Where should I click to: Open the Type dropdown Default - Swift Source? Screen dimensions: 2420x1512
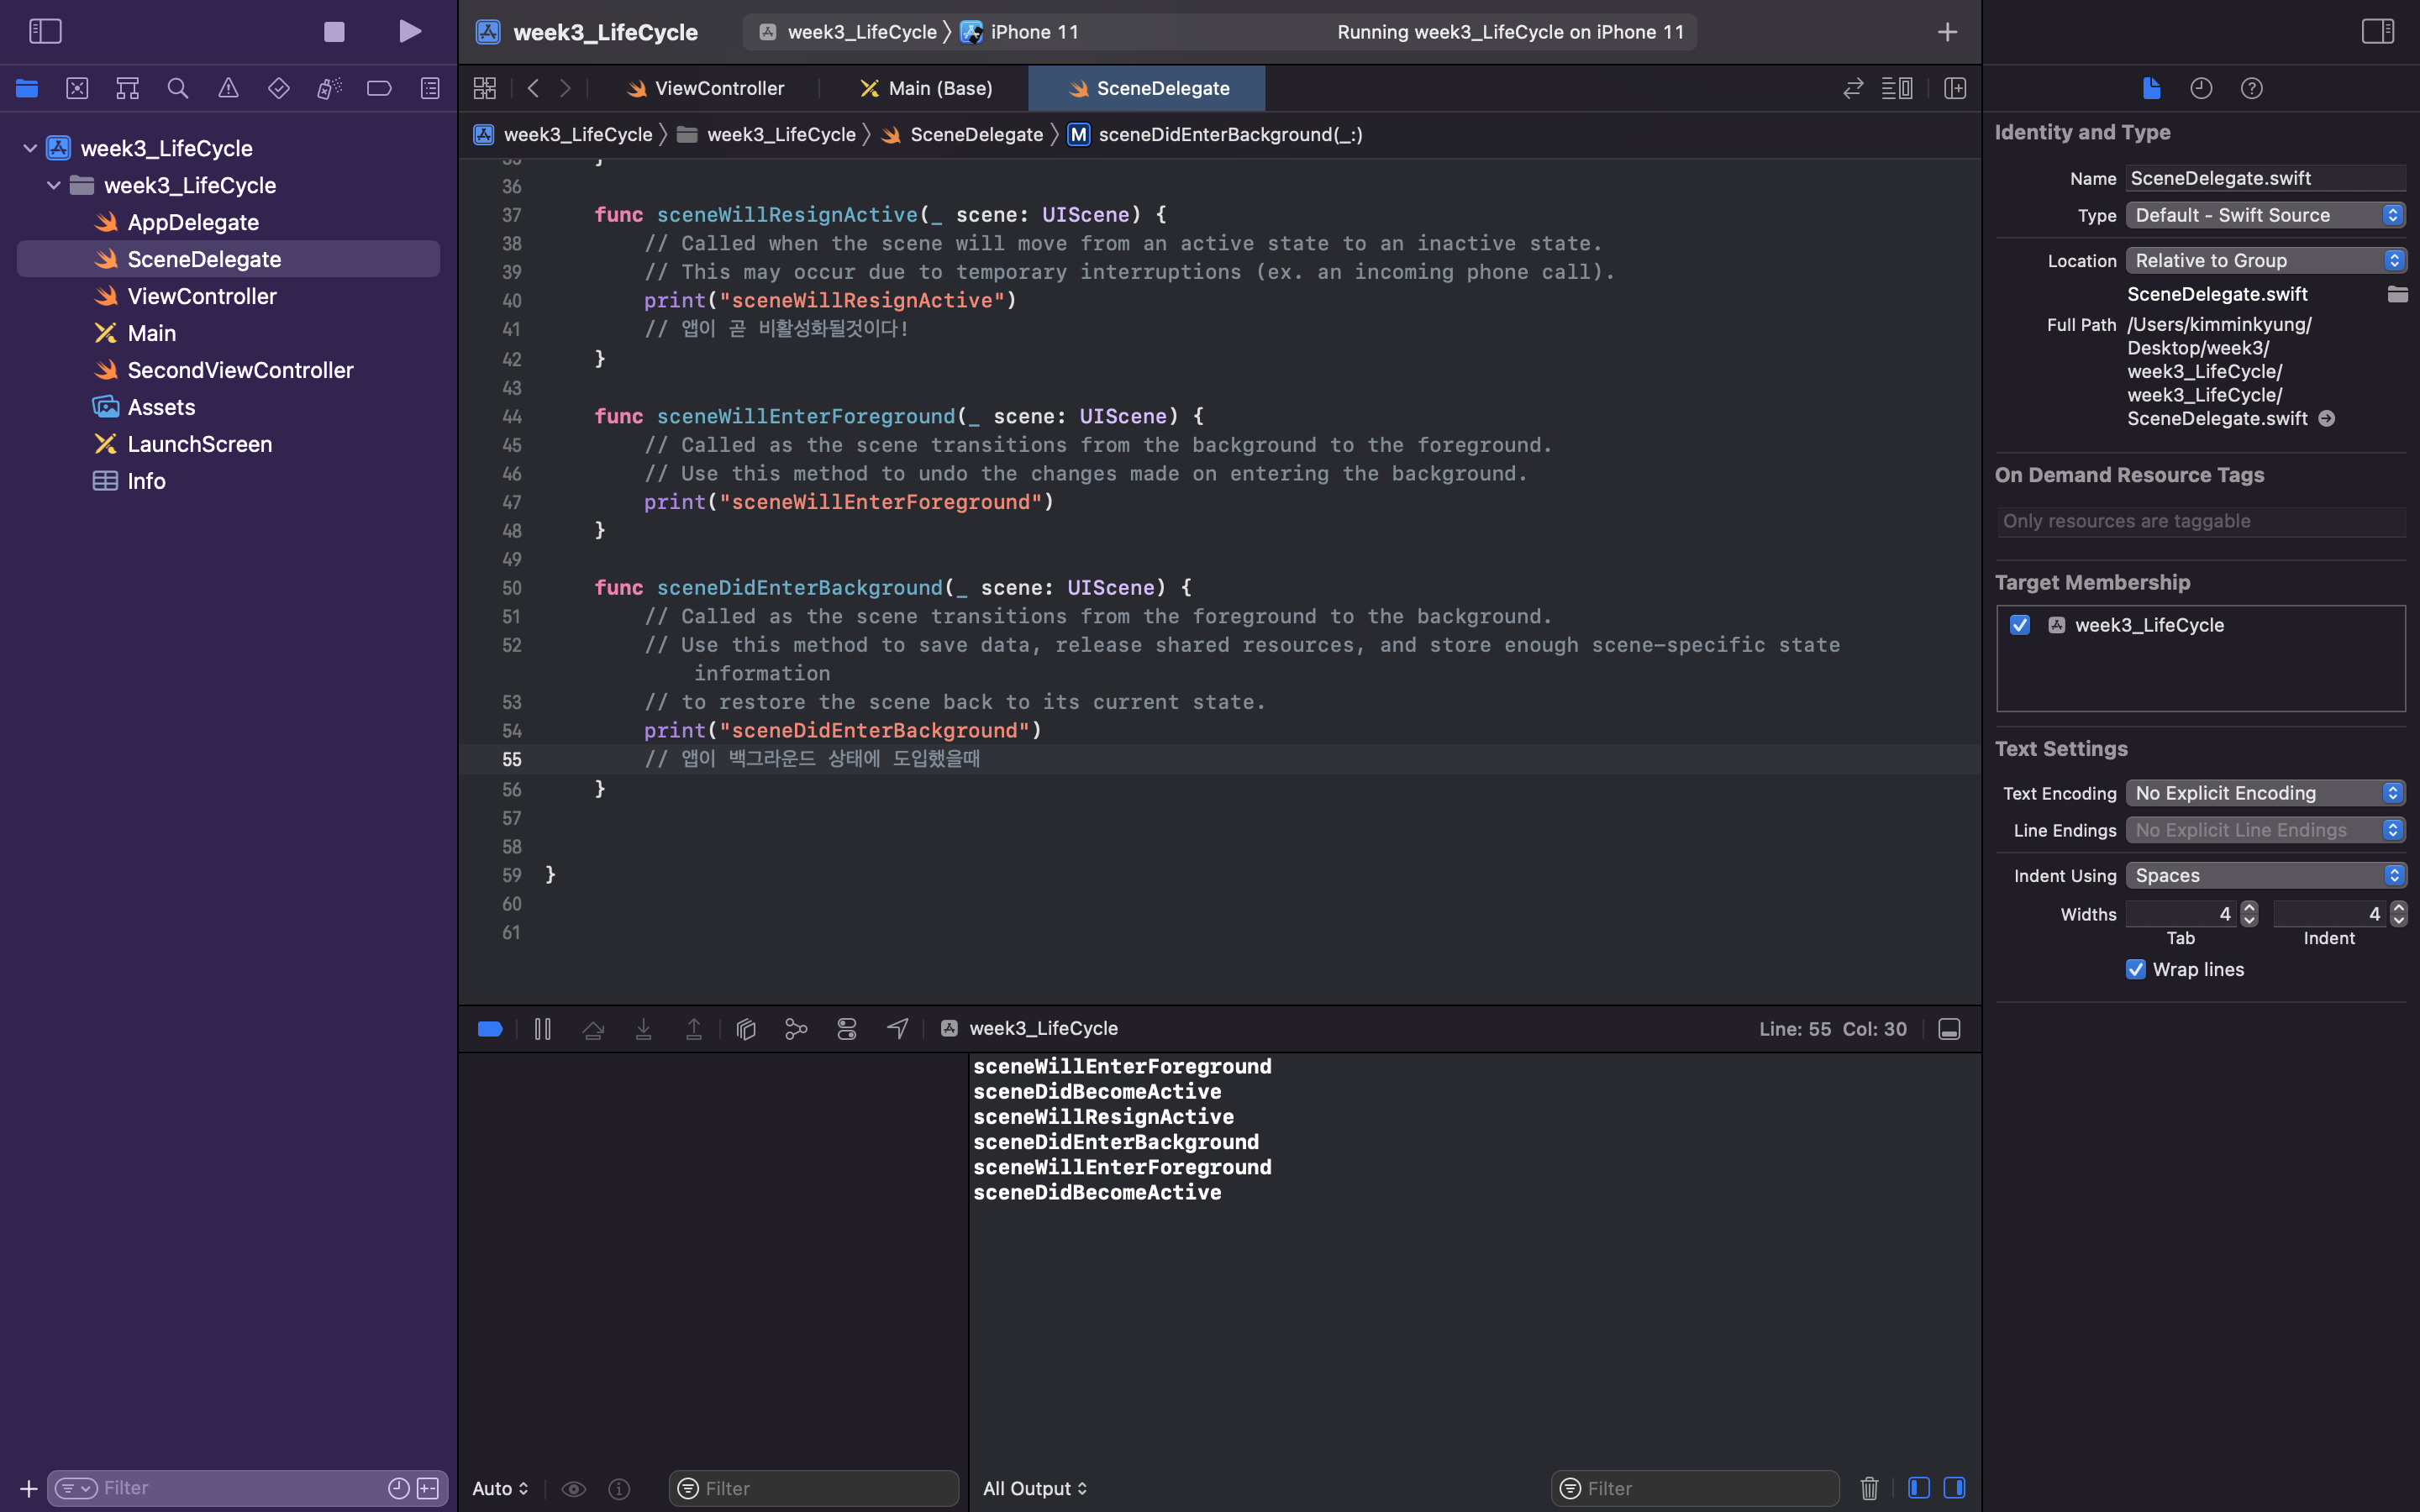pos(2265,215)
